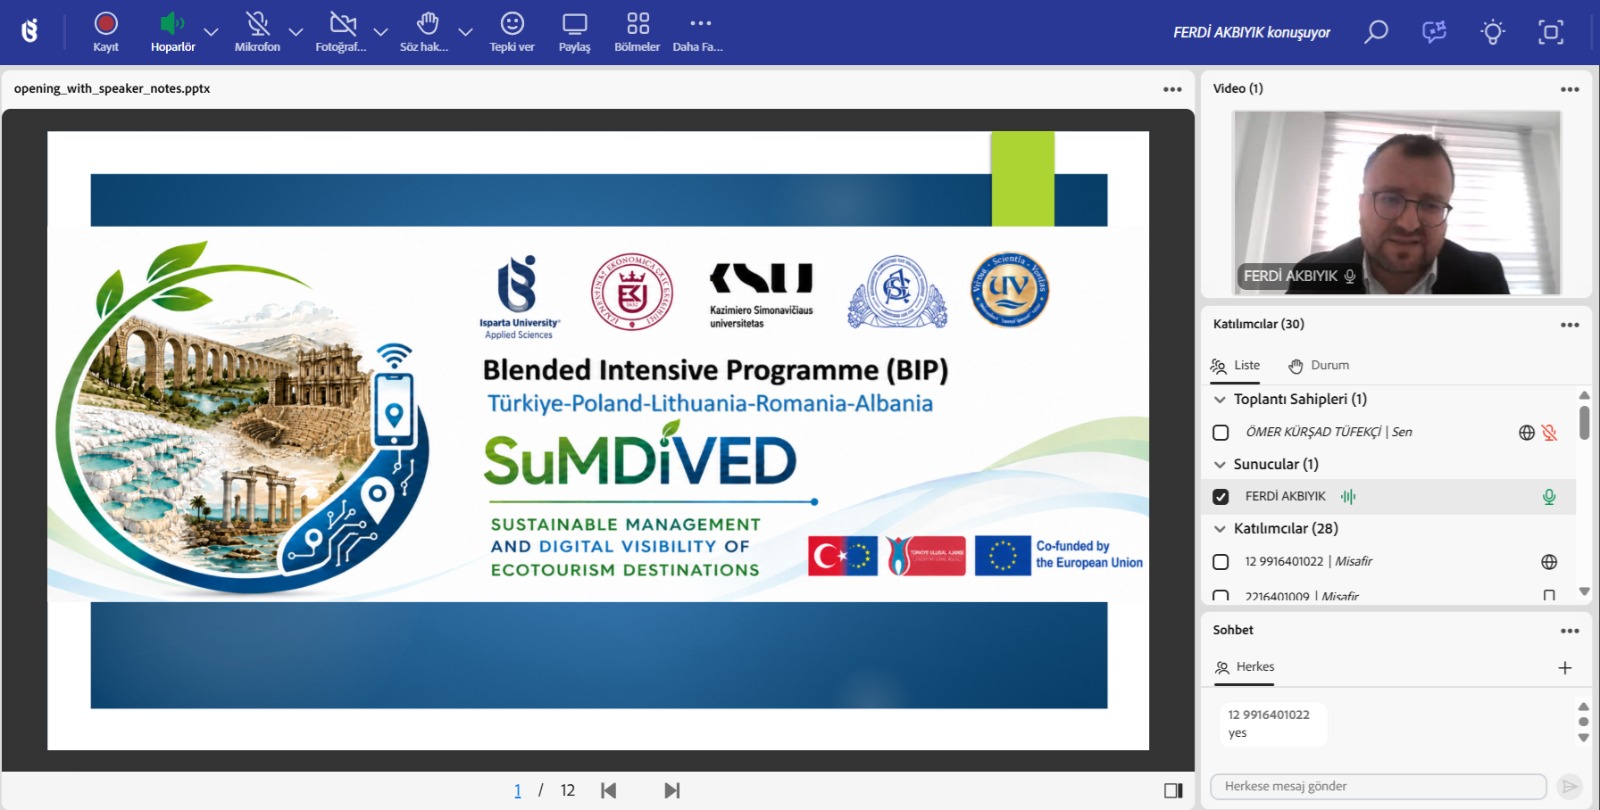Check the 12 9916401022 Misafir checkbox
This screenshot has height=810, width=1600.
1221,562
